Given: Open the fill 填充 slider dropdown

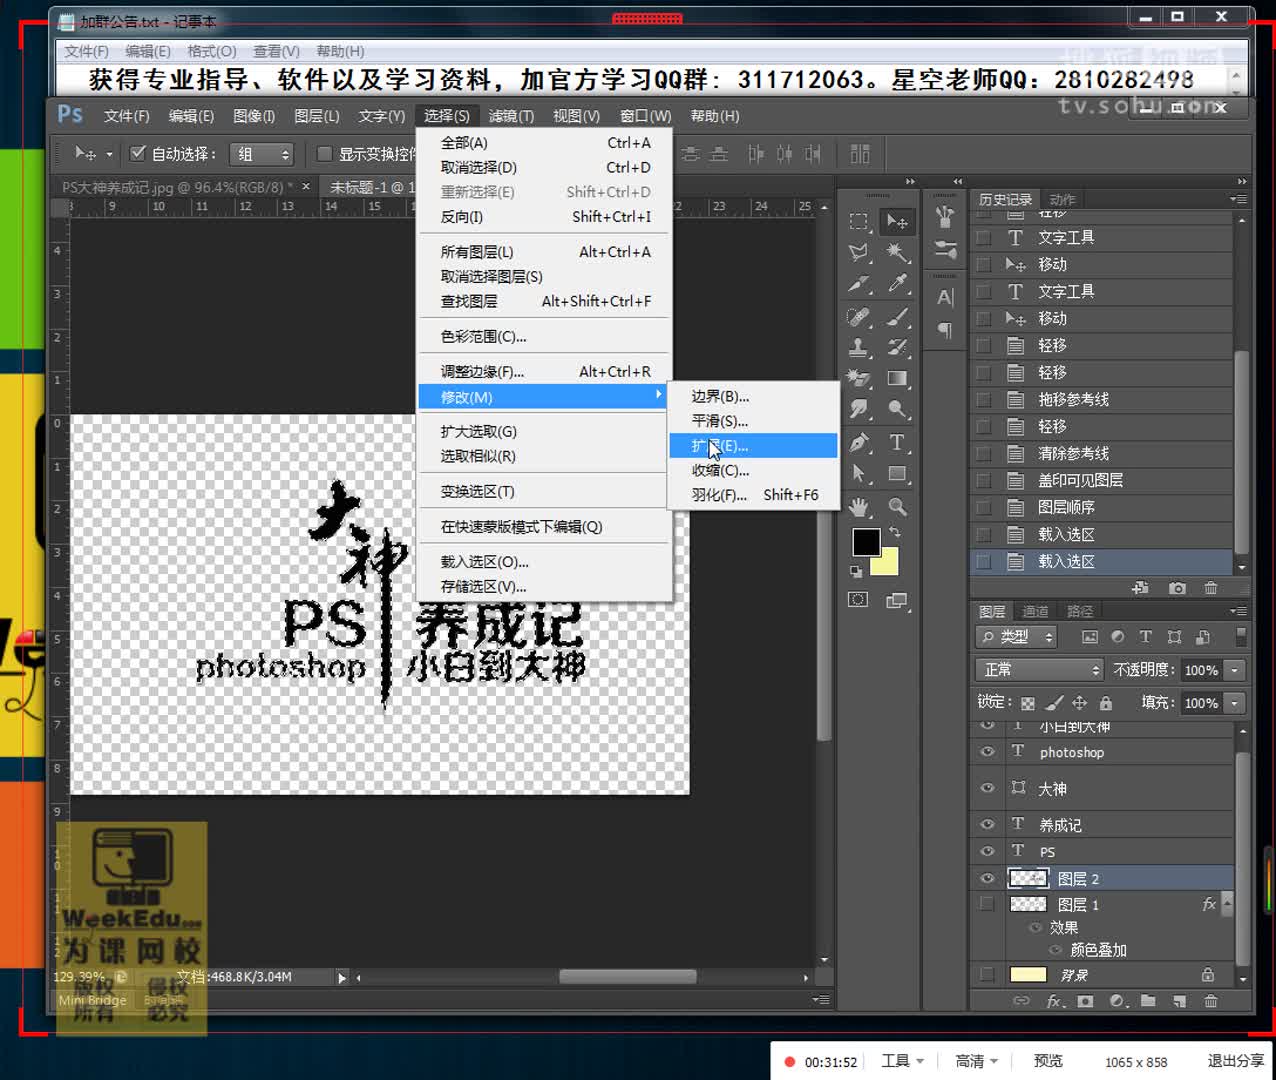Looking at the screenshot, I should (1235, 703).
